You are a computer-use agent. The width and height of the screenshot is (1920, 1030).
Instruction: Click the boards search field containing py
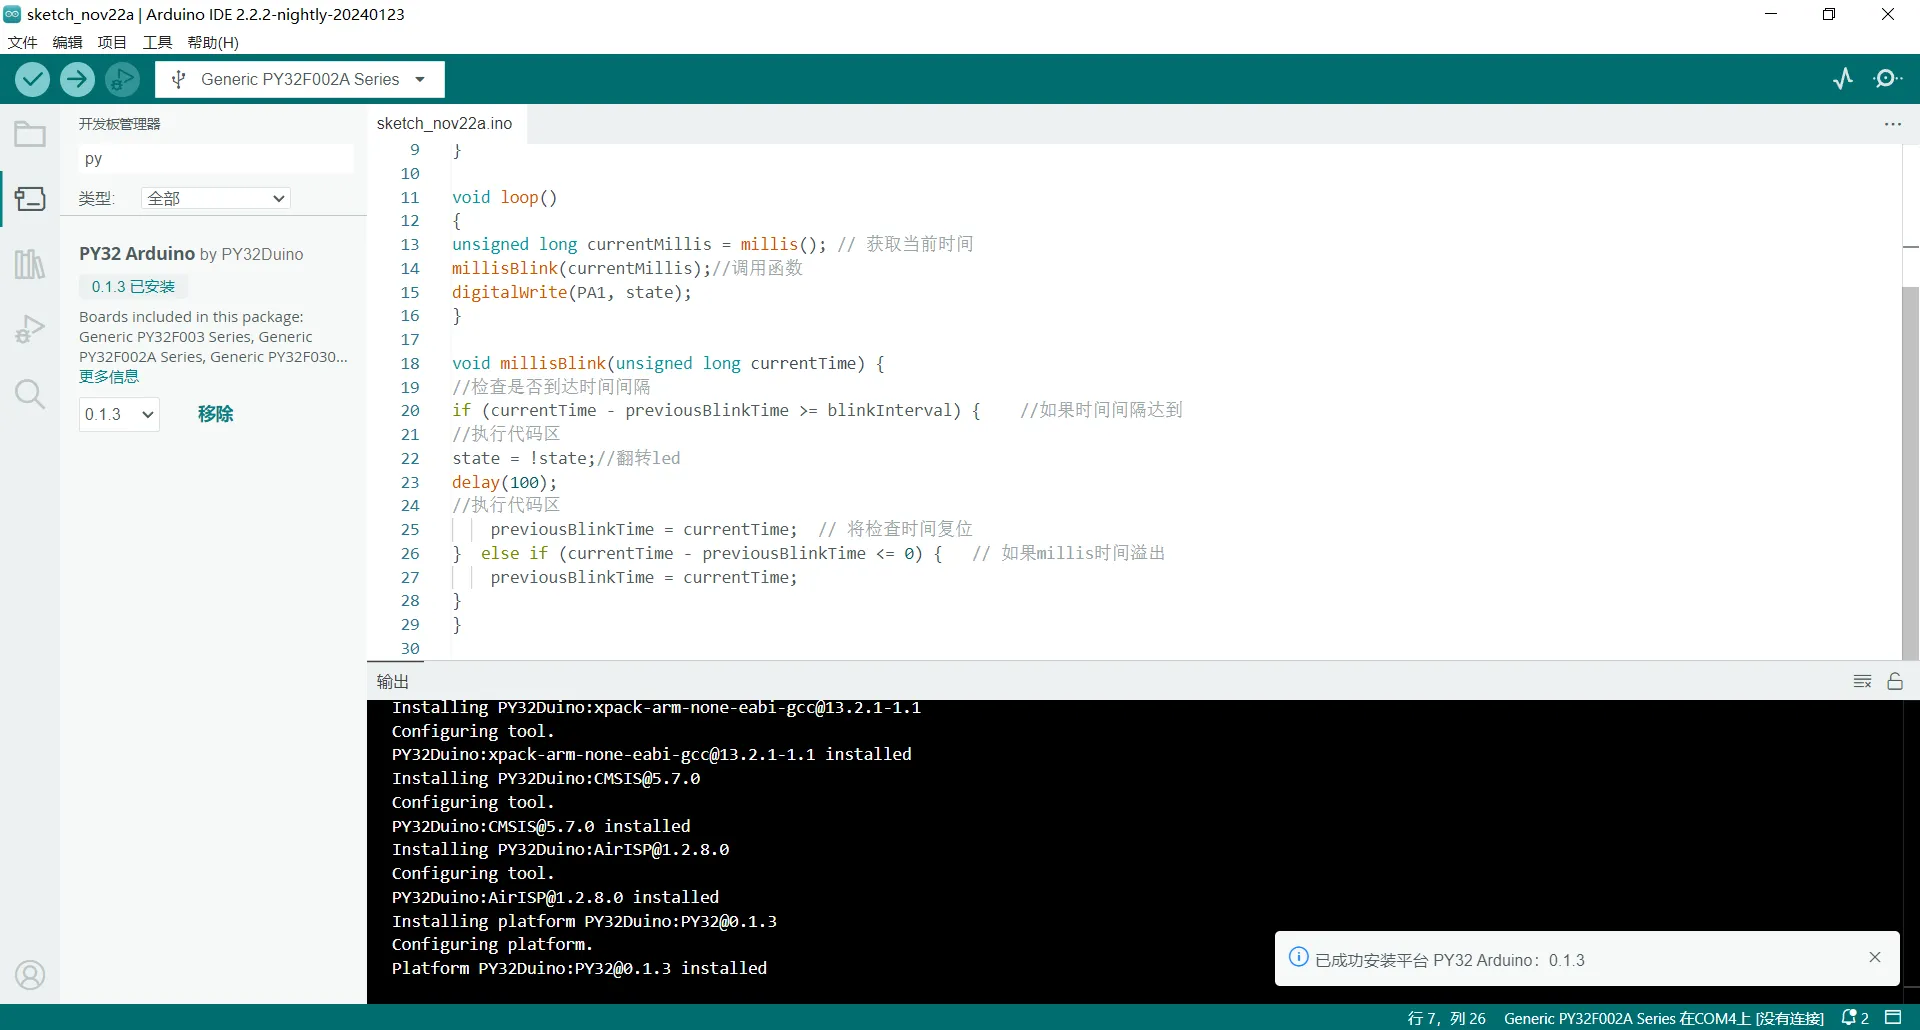(215, 159)
